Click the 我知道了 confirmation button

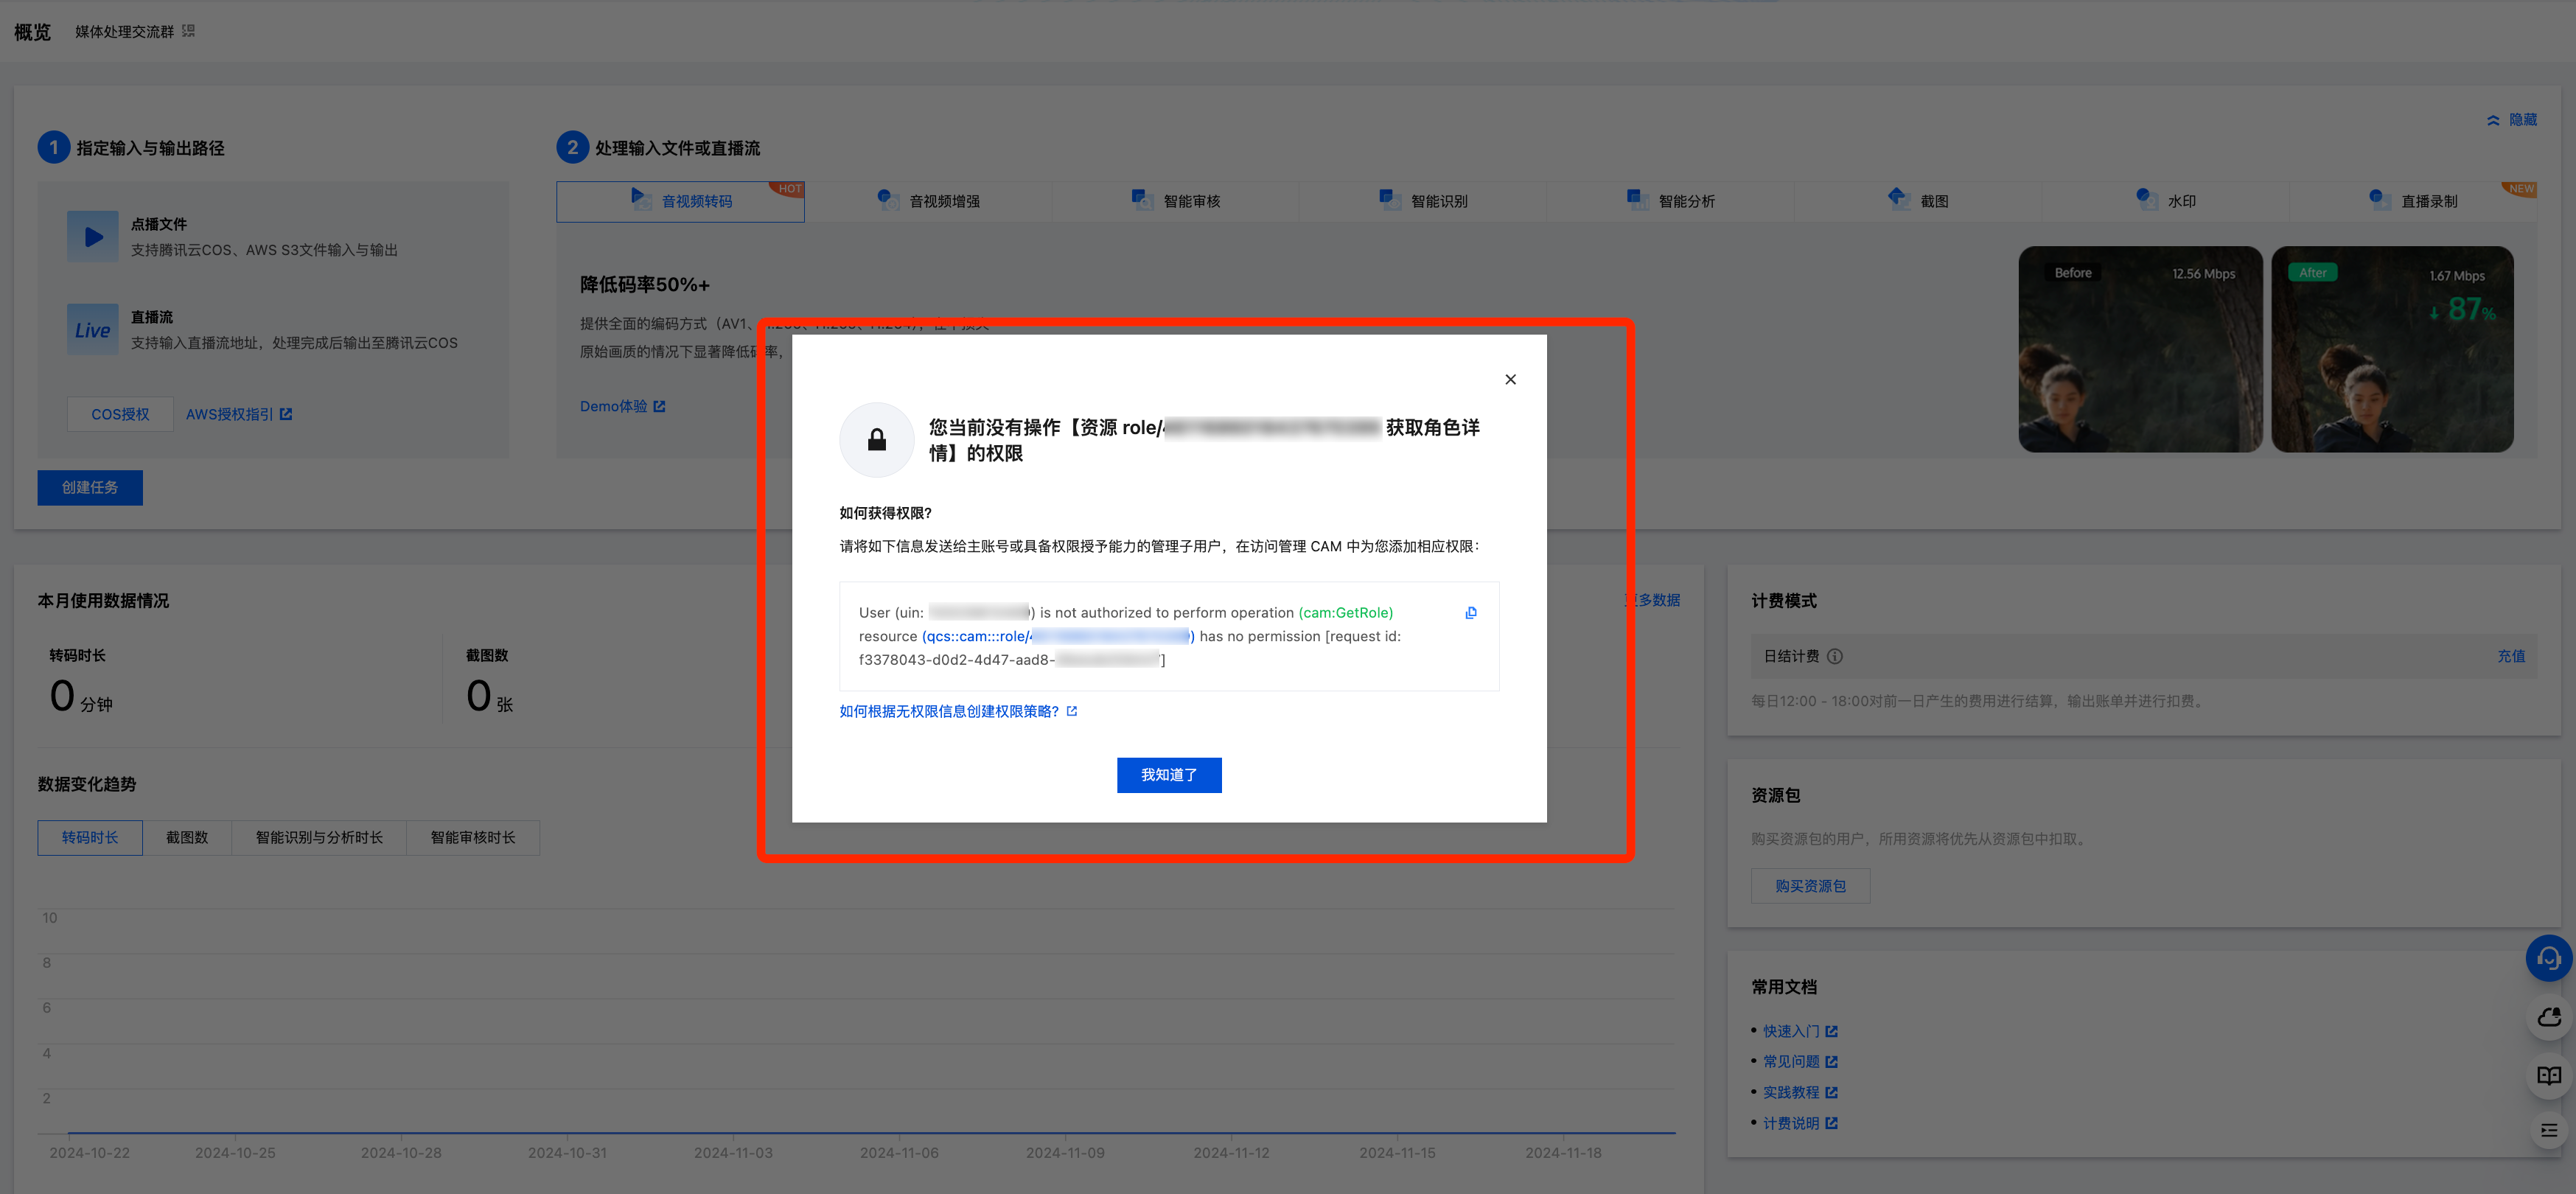click(1168, 775)
